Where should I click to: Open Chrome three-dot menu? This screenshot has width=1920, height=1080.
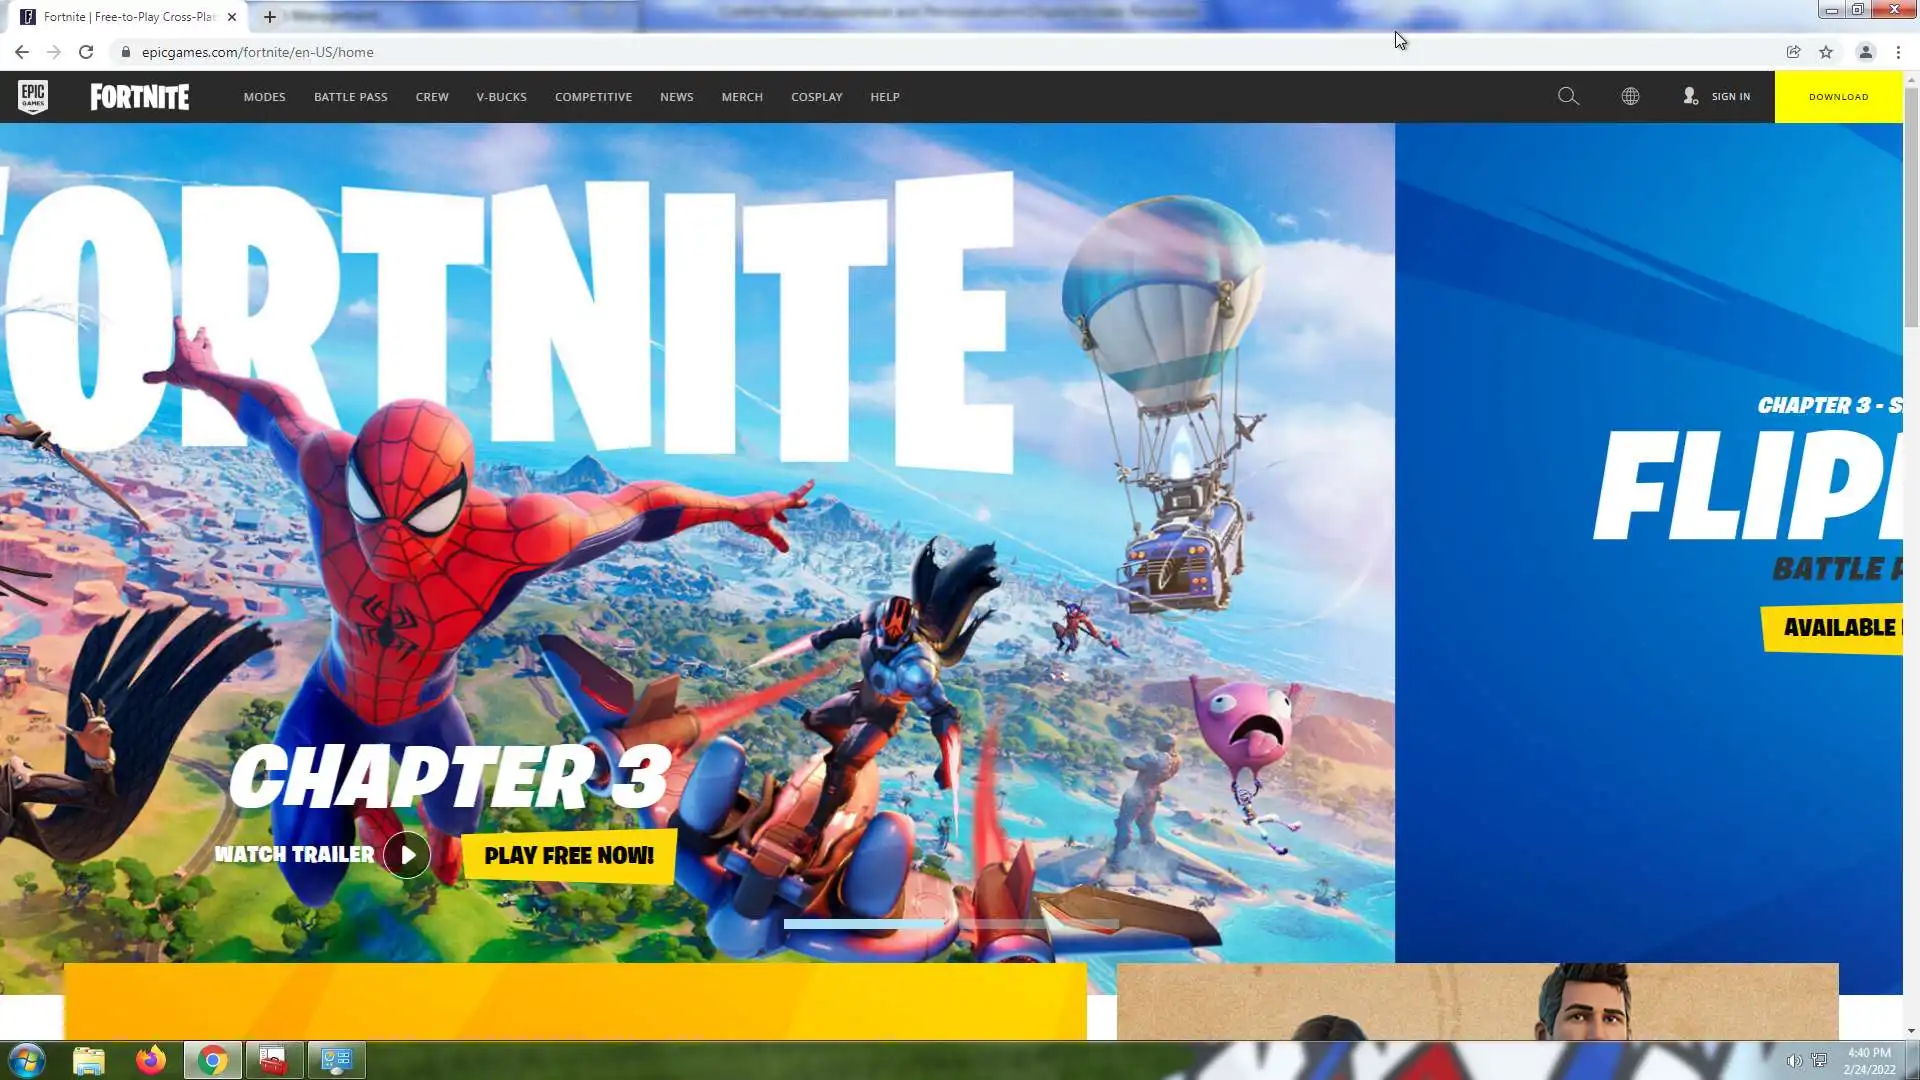point(1898,52)
